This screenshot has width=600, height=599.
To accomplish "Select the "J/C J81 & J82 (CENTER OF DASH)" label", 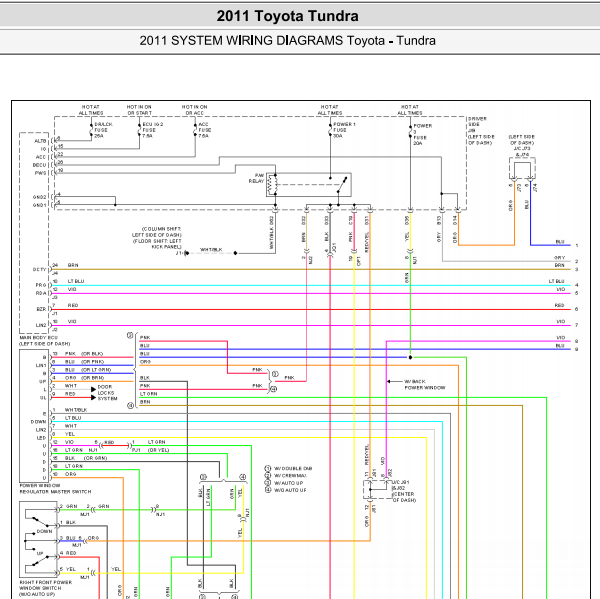I will [404, 491].
